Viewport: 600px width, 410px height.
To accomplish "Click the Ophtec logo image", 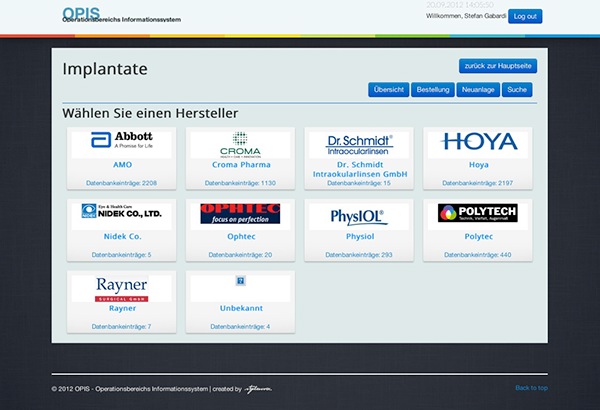I will [x=240, y=214].
